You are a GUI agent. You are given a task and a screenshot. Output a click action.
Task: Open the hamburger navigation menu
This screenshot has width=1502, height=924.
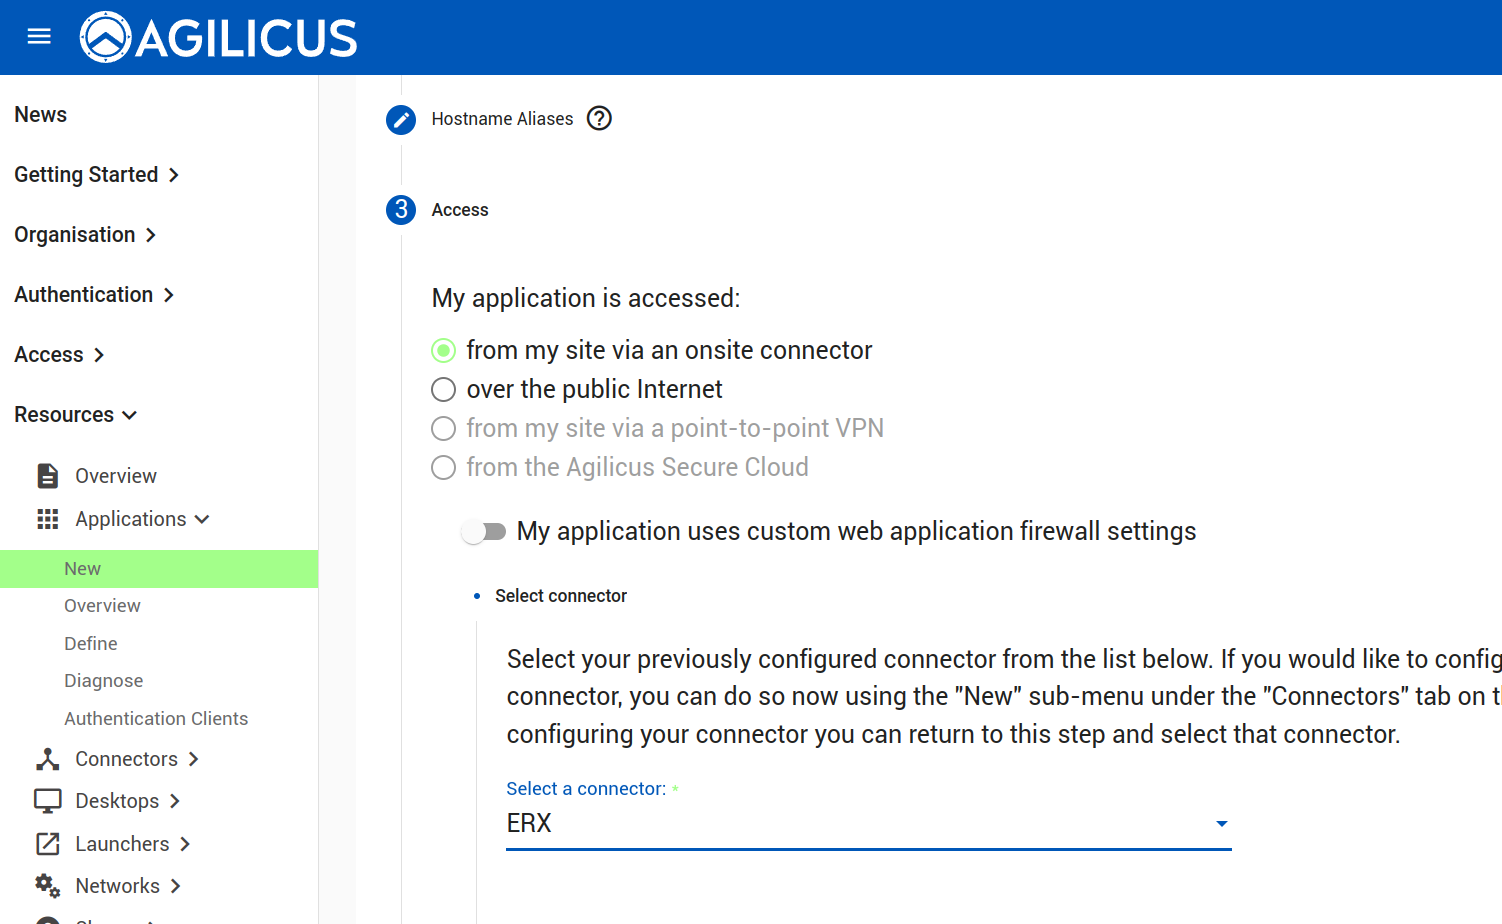pyautogui.click(x=39, y=37)
